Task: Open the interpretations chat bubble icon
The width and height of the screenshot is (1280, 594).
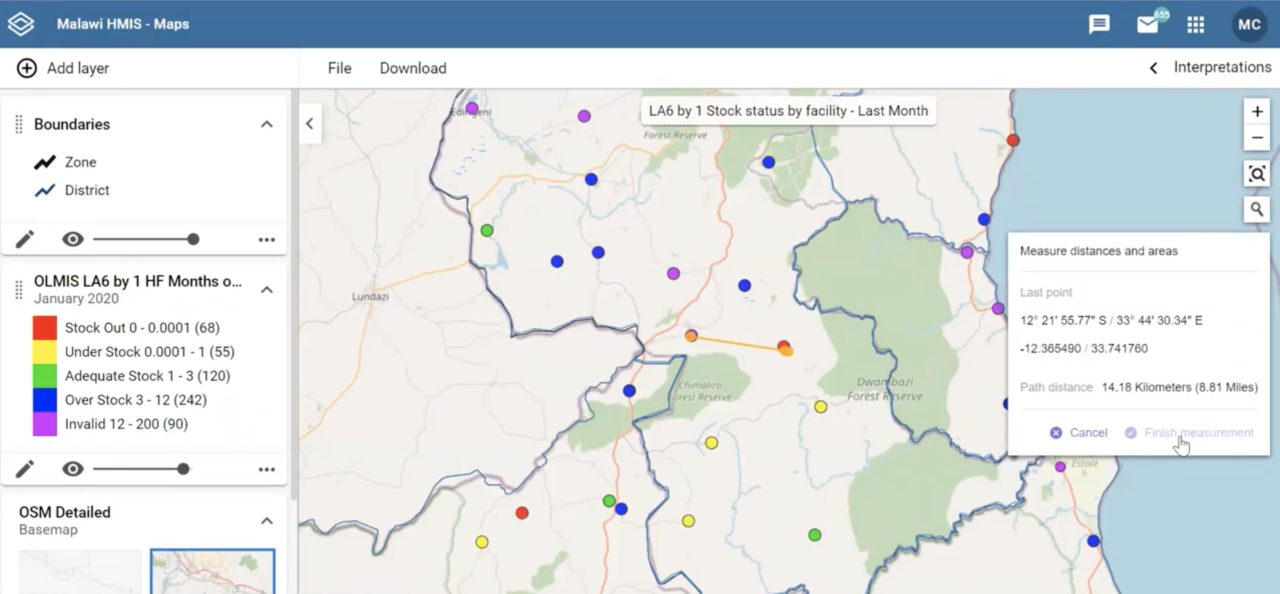Action: pyautogui.click(x=1099, y=24)
